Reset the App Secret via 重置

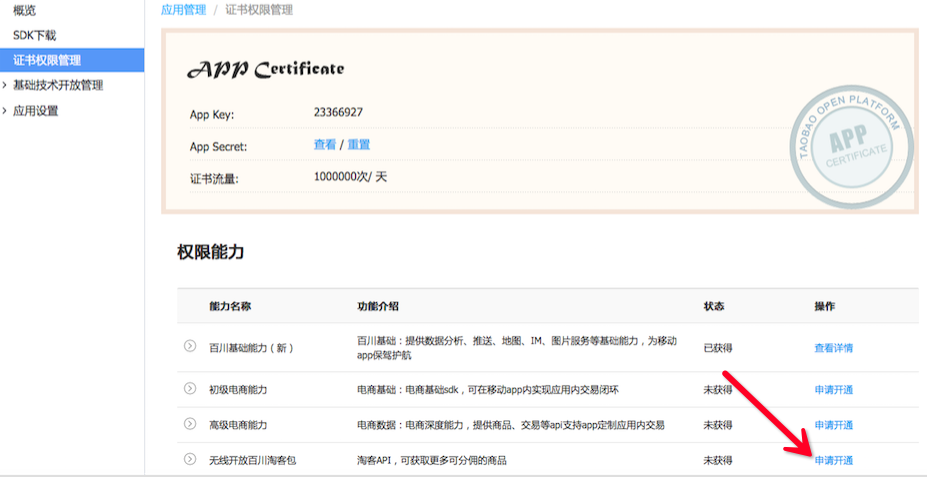pyautogui.click(x=358, y=145)
